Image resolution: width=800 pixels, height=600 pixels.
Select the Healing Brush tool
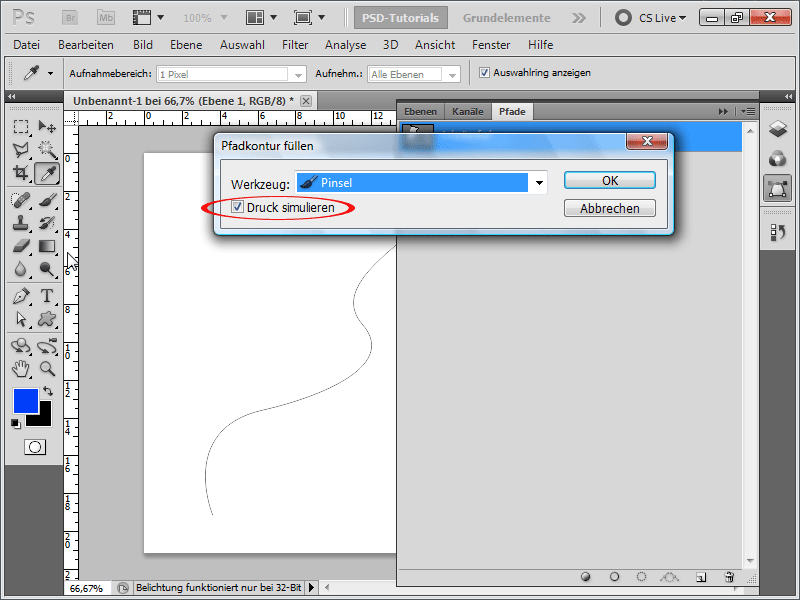(x=21, y=200)
